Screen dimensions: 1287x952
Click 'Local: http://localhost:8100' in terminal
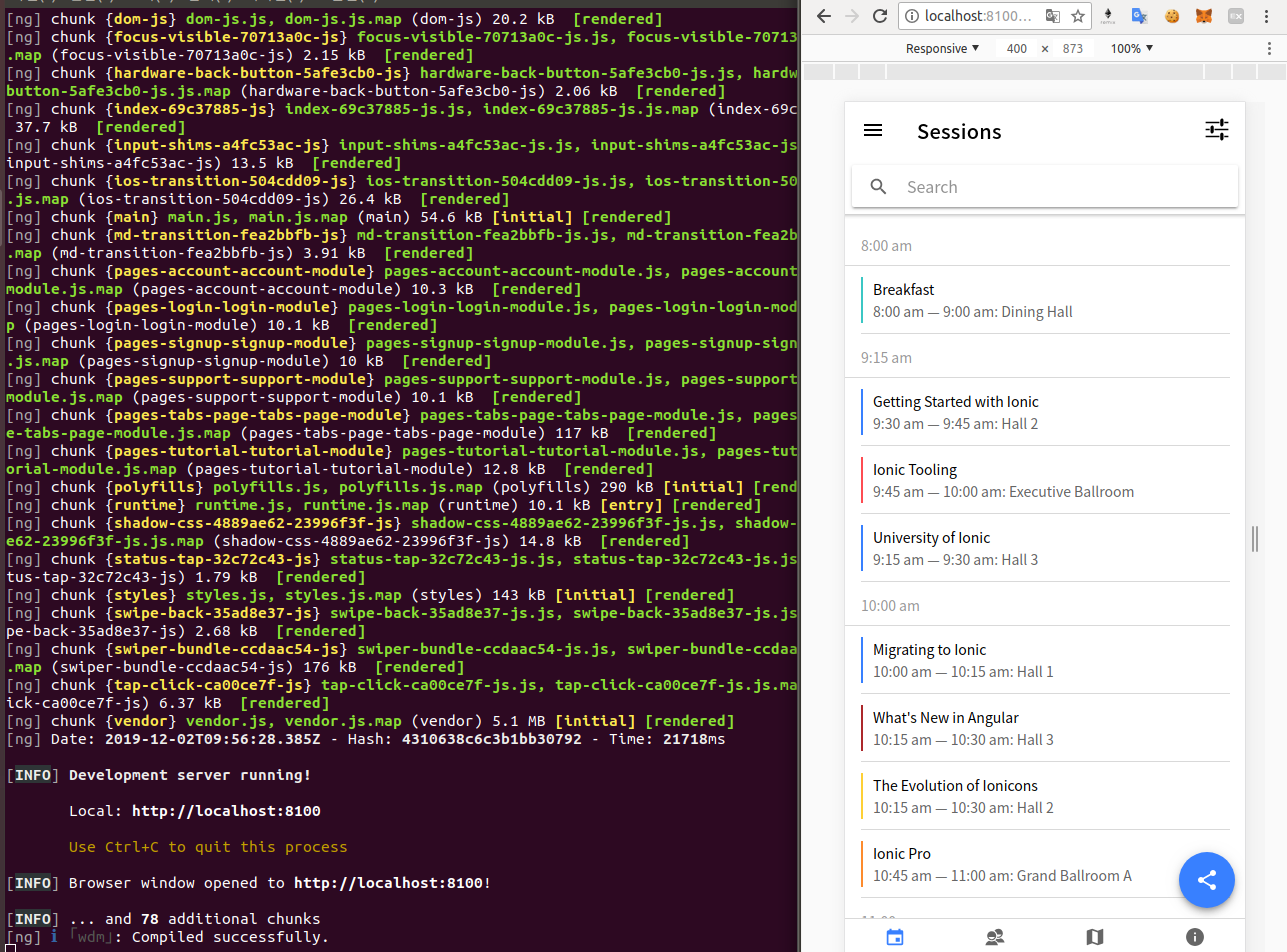[x=195, y=811]
